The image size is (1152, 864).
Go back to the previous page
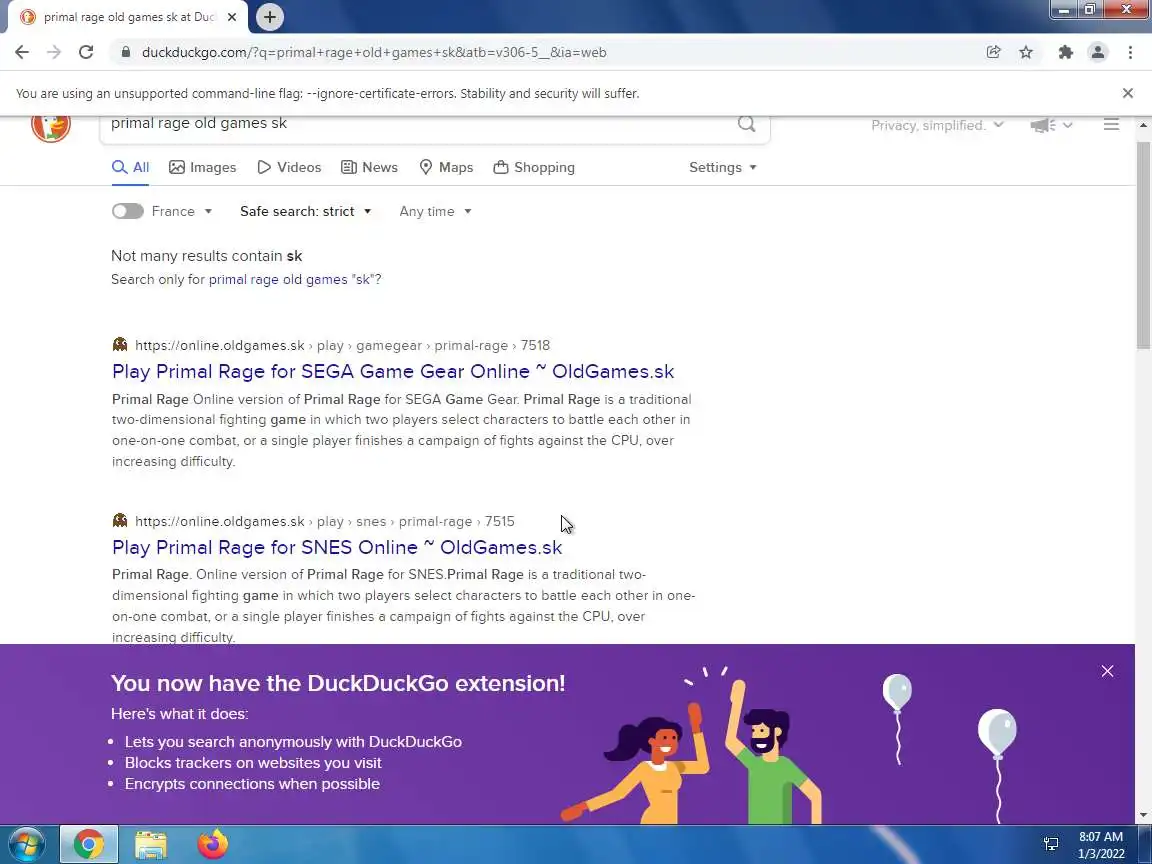coord(22,52)
